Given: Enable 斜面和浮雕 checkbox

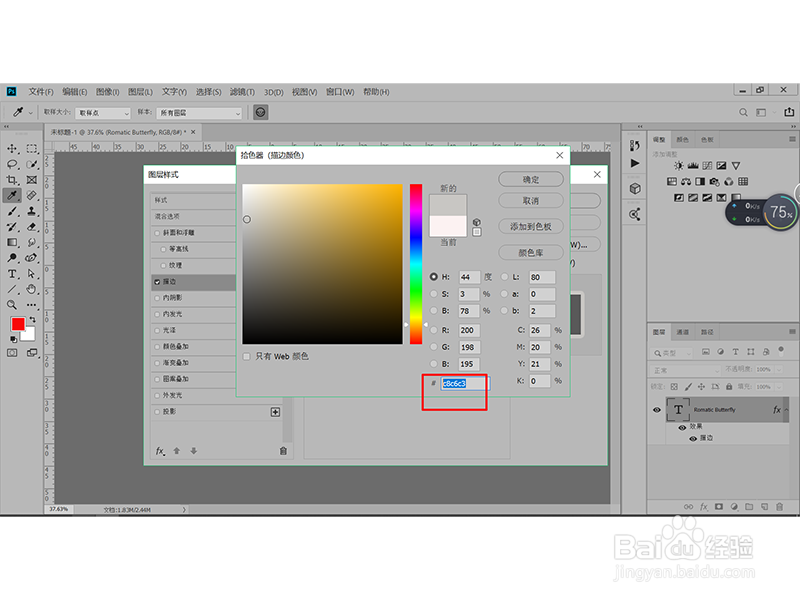Looking at the screenshot, I should pos(157,233).
